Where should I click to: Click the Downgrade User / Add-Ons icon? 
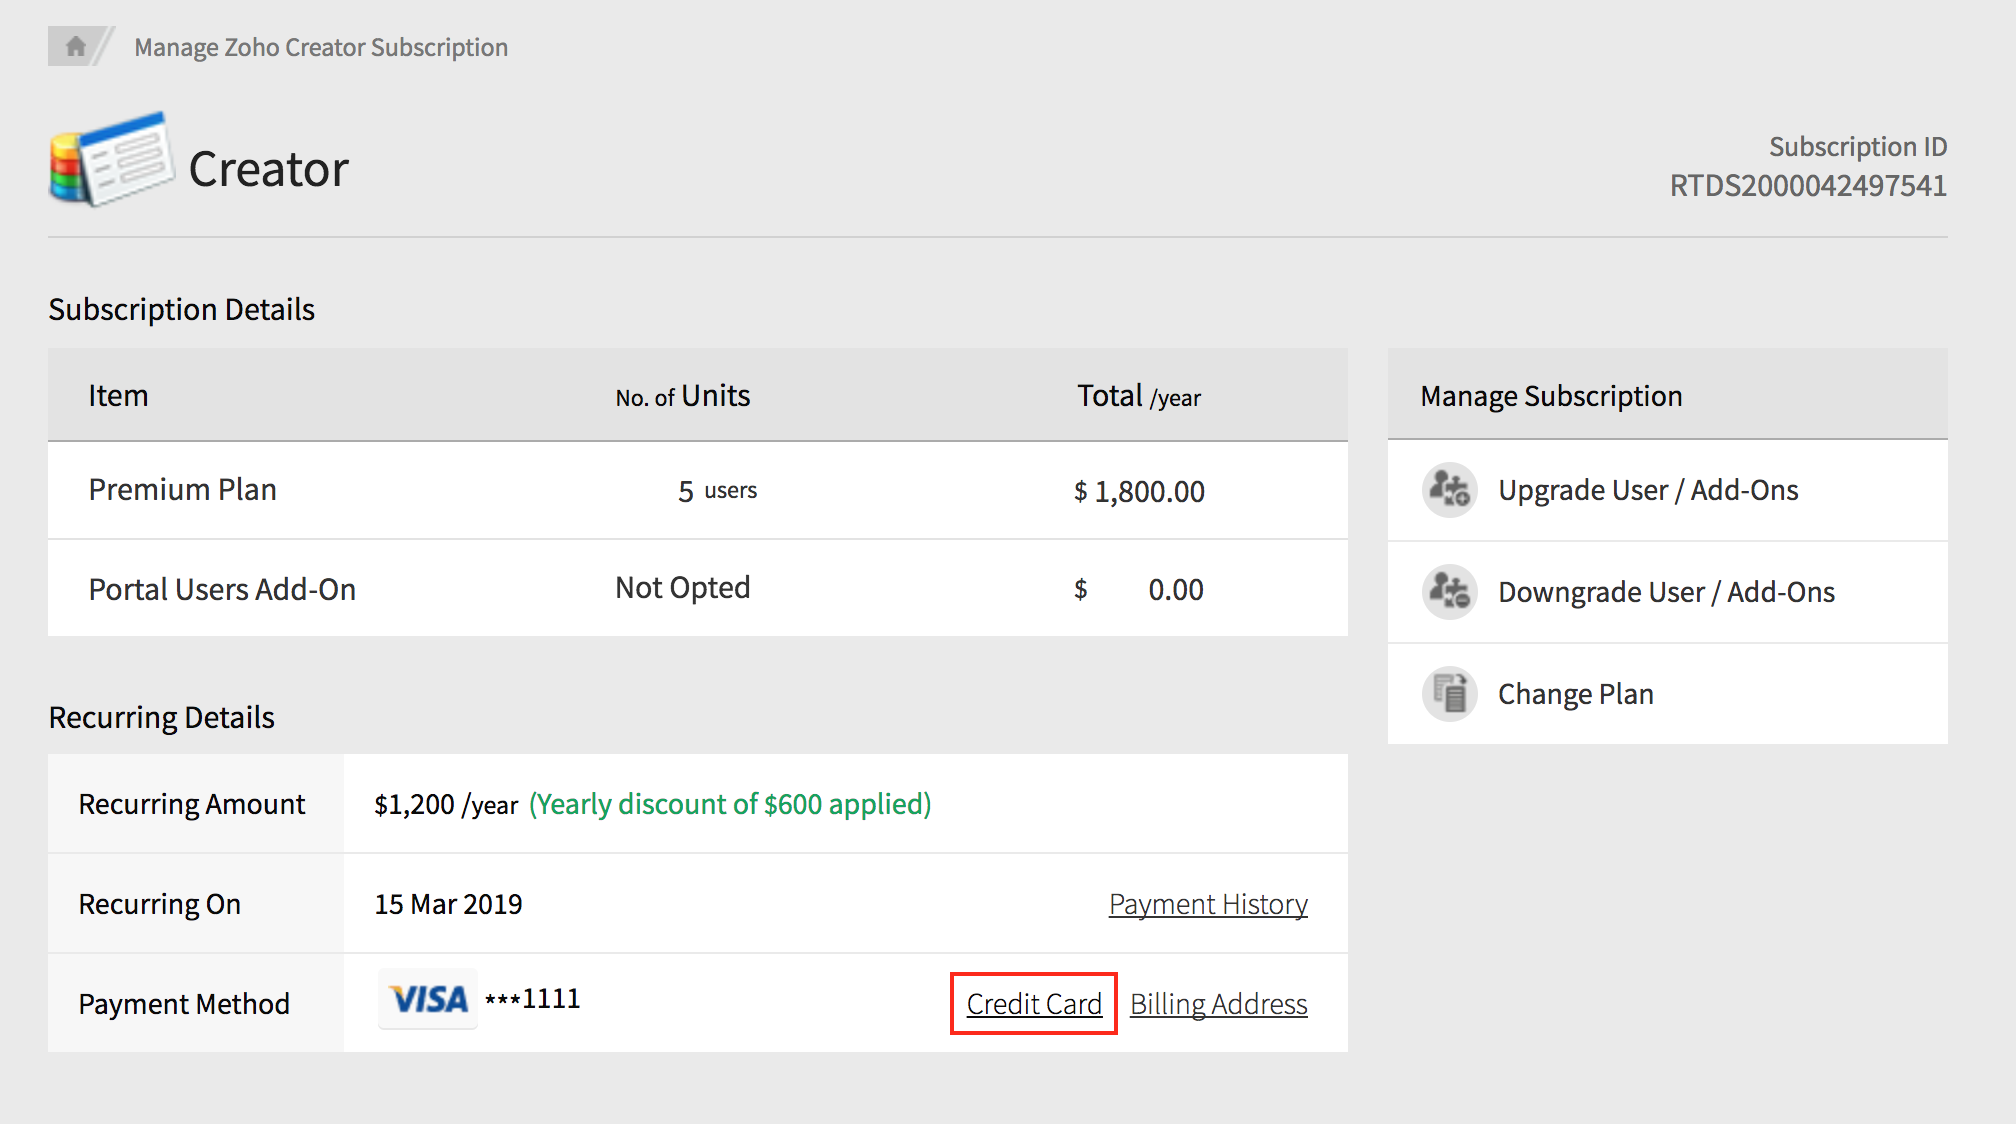1449,592
